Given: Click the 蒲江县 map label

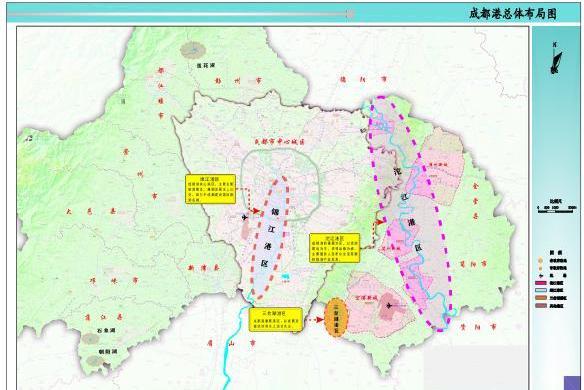Looking at the screenshot, I should click(104, 317).
